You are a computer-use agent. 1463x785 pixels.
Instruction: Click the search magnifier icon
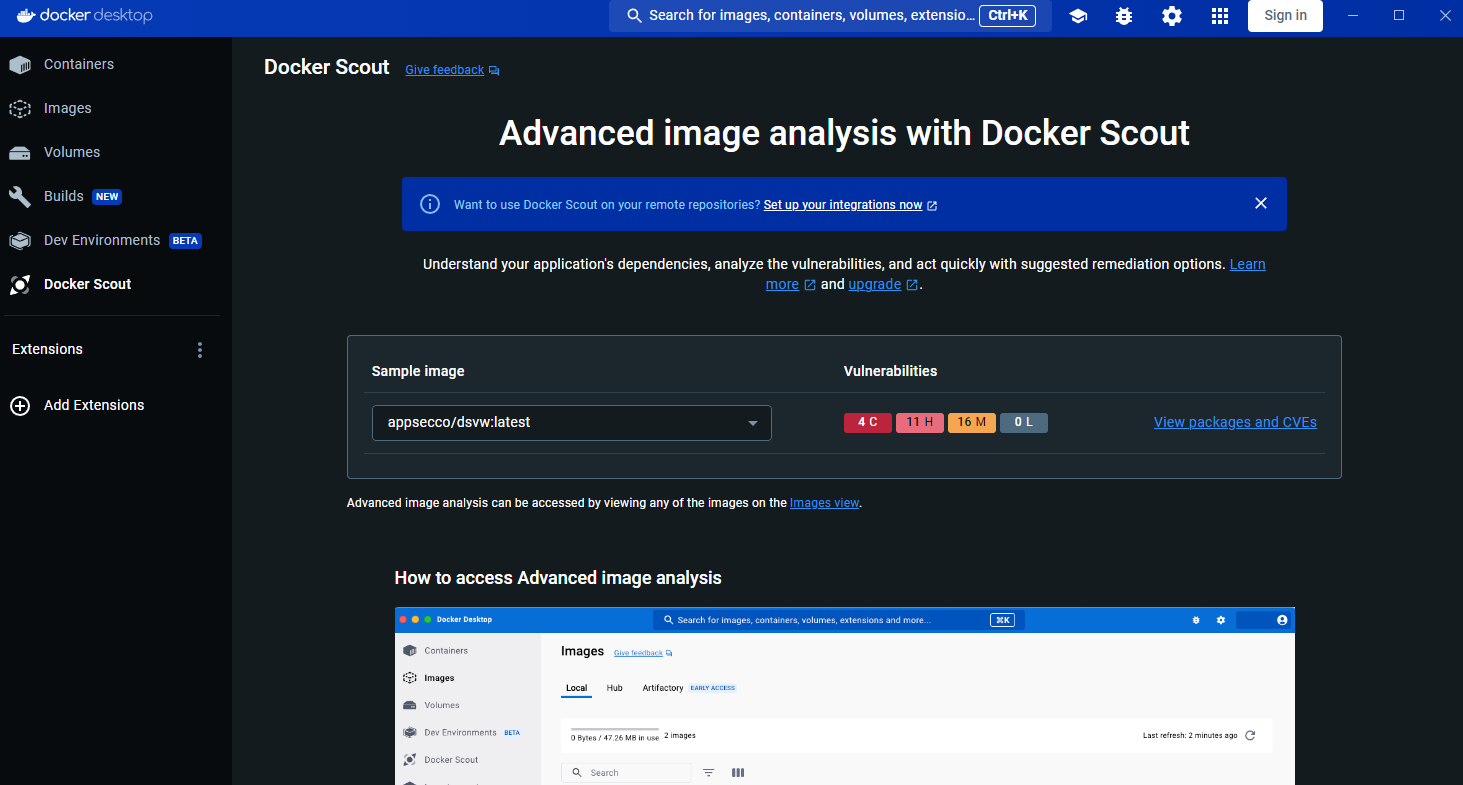(634, 16)
